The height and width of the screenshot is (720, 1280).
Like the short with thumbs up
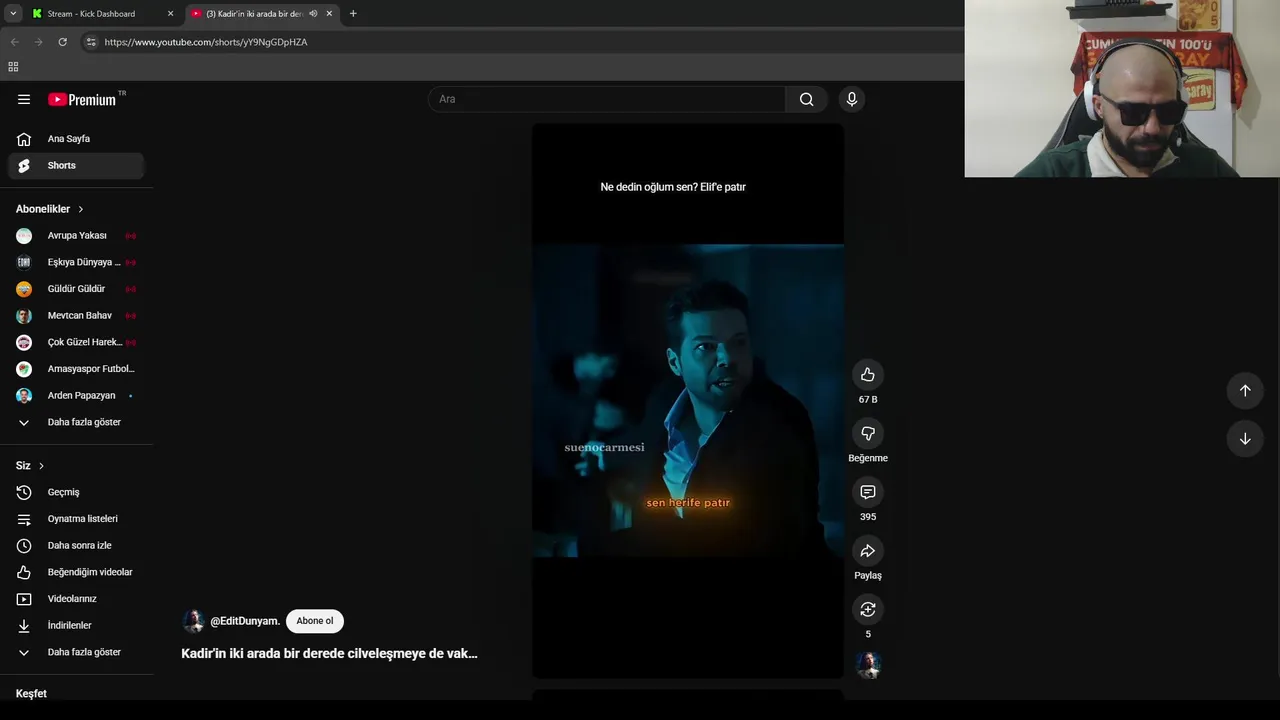point(867,375)
